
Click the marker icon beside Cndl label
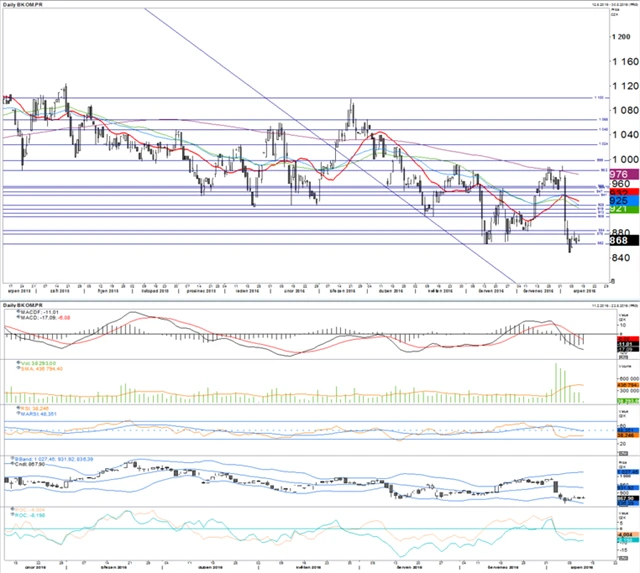13,464
